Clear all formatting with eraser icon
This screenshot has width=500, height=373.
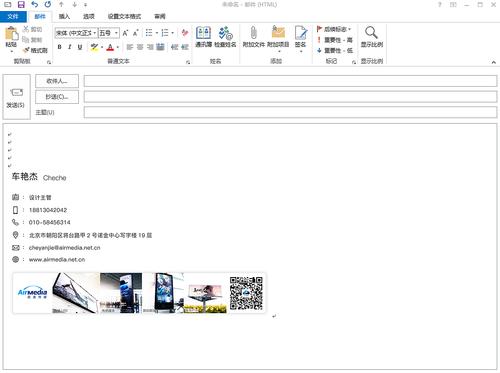point(185,33)
